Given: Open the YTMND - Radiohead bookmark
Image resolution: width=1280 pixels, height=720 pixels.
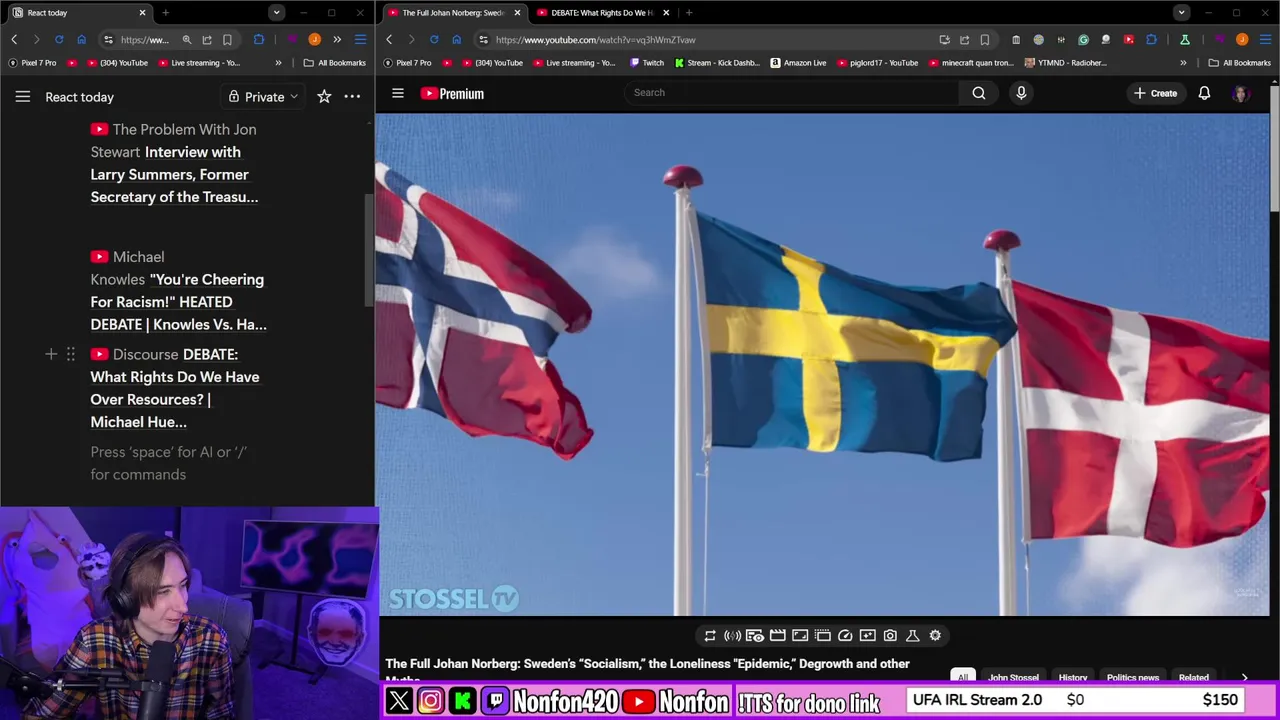Looking at the screenshot, I should click(x=1066, y=63).
